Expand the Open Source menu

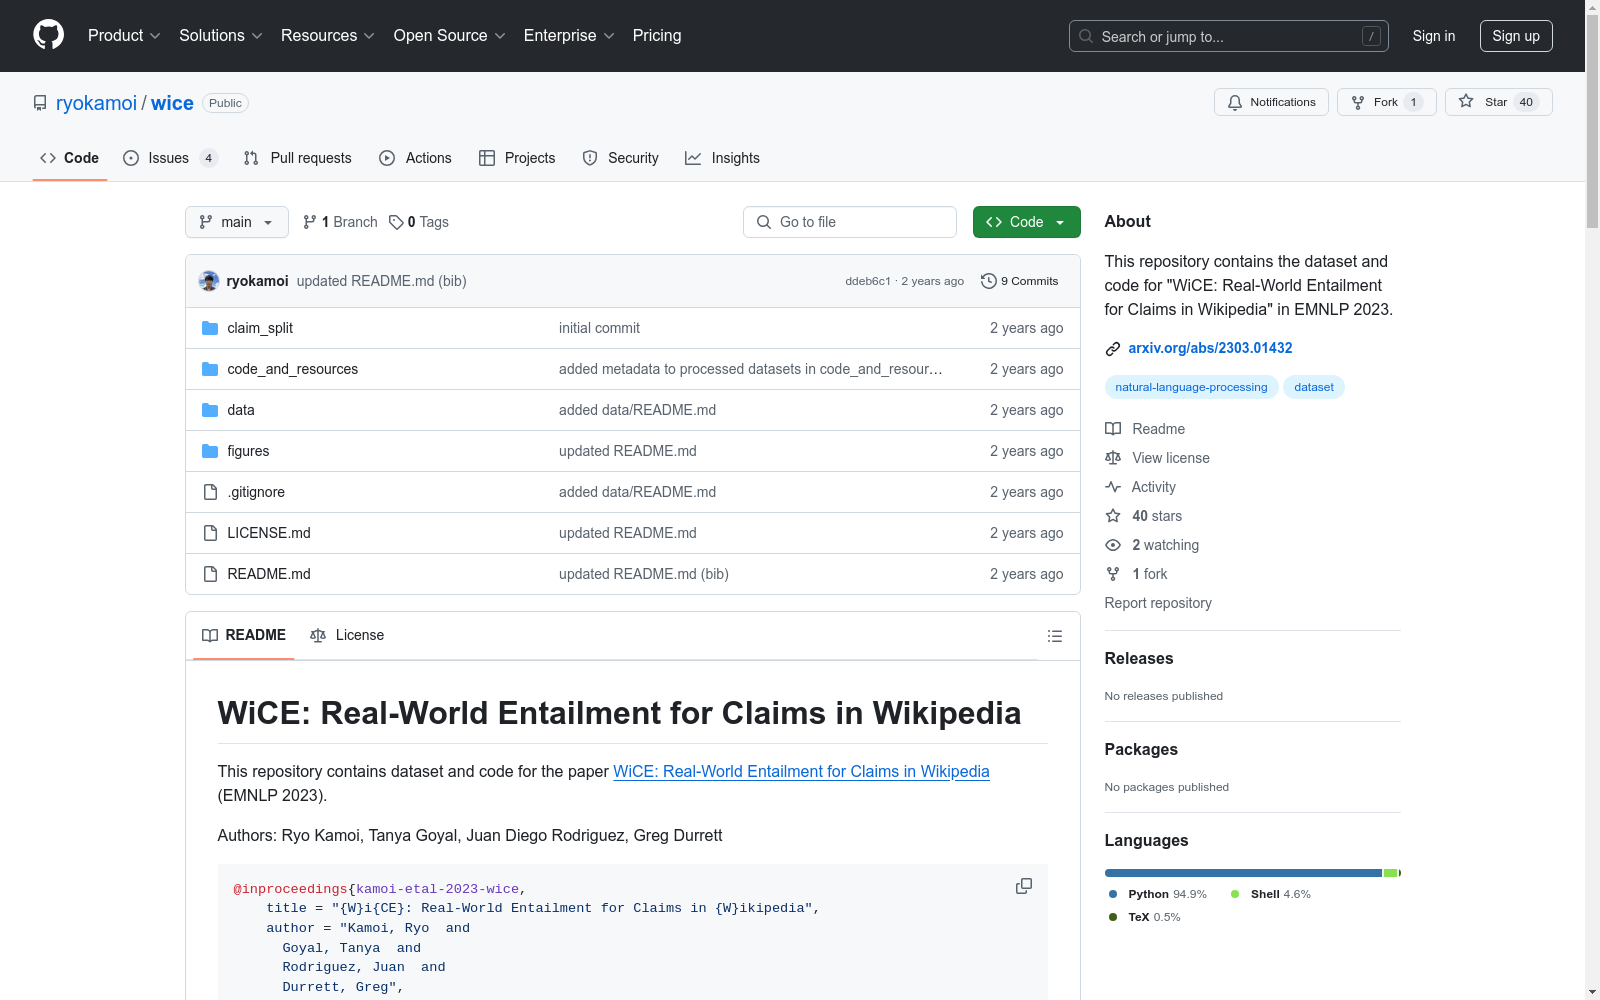pos(450,35)
